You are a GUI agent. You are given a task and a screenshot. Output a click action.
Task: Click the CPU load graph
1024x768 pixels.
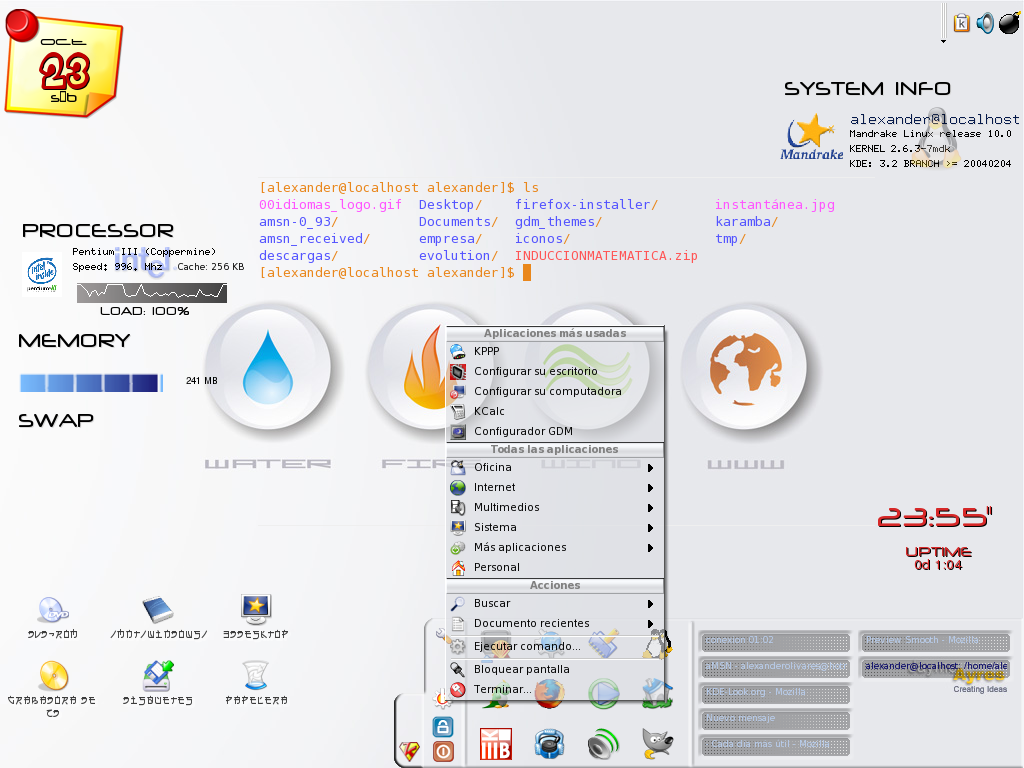(x=152, y=293)
